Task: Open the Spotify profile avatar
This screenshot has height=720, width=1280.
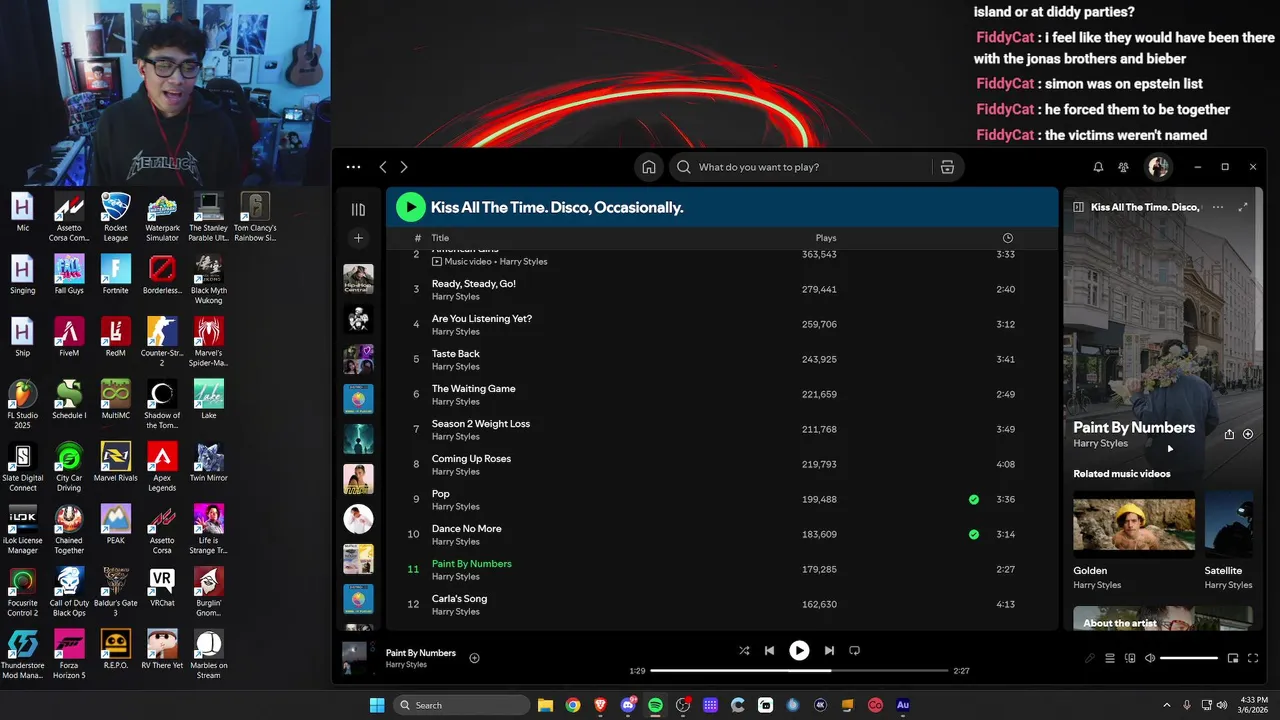Action: [1158, 167]
